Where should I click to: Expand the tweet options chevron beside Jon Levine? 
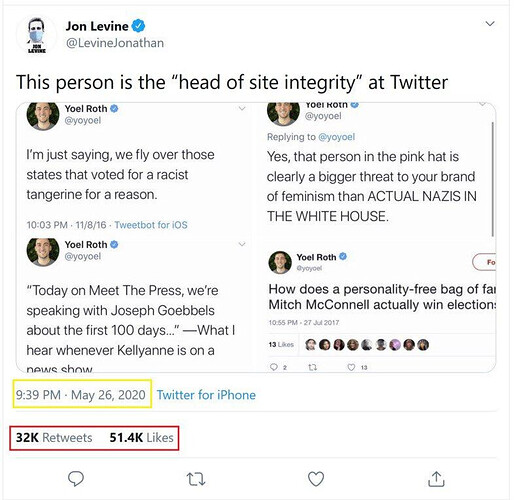pyautogui.click(x=490, y=24)
